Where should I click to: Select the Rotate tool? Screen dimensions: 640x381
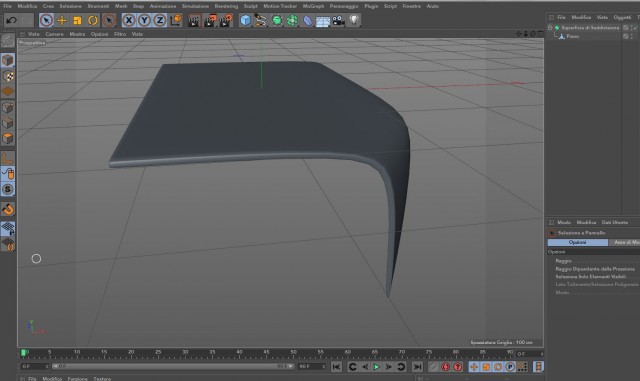click(x=93, y=20)
